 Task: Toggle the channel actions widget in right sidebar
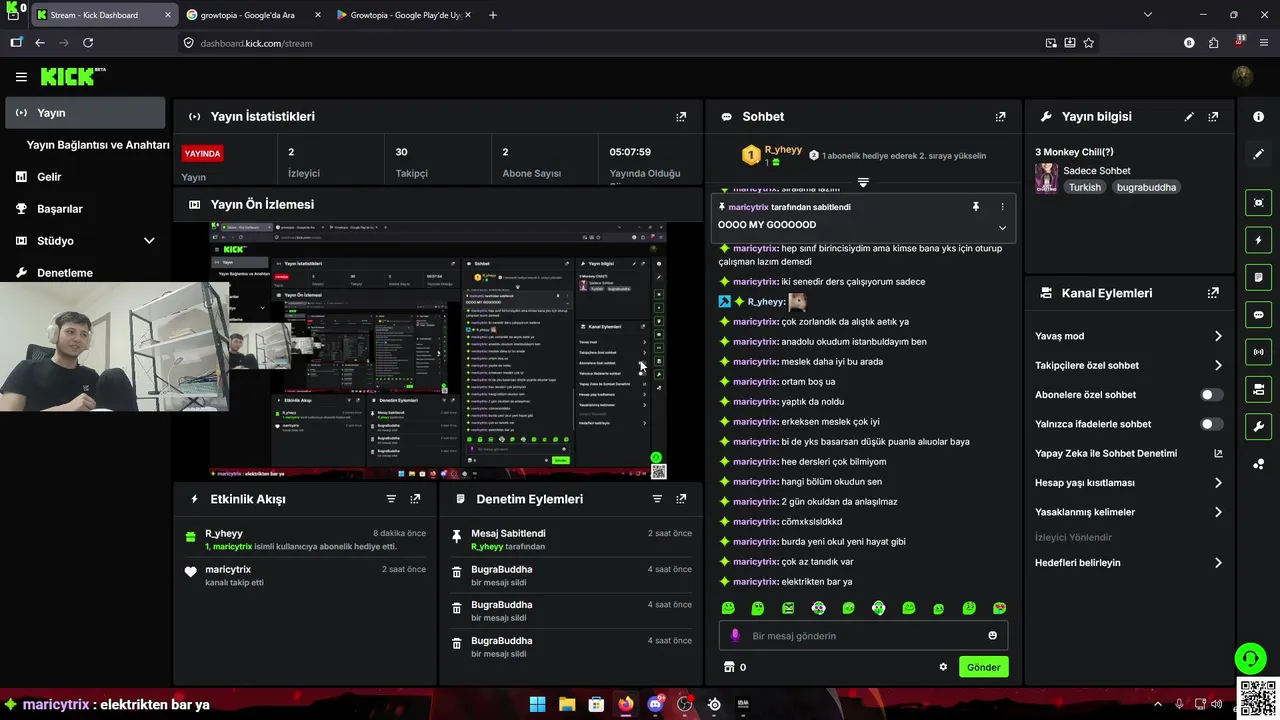[1258, 389]
